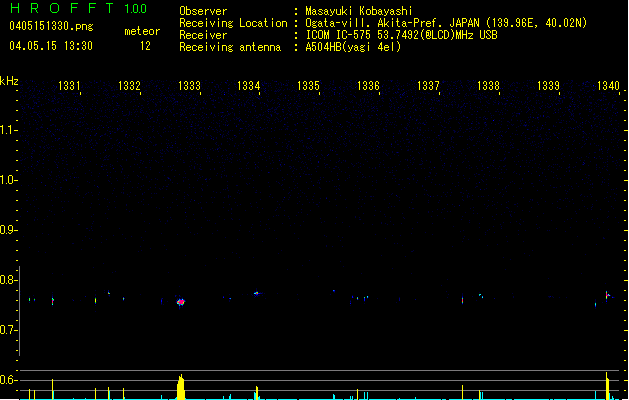Image resolution: width=629 pixels, height=400 pixels.
Task: Click the Receiving Location field label
Action: [233, 23]
